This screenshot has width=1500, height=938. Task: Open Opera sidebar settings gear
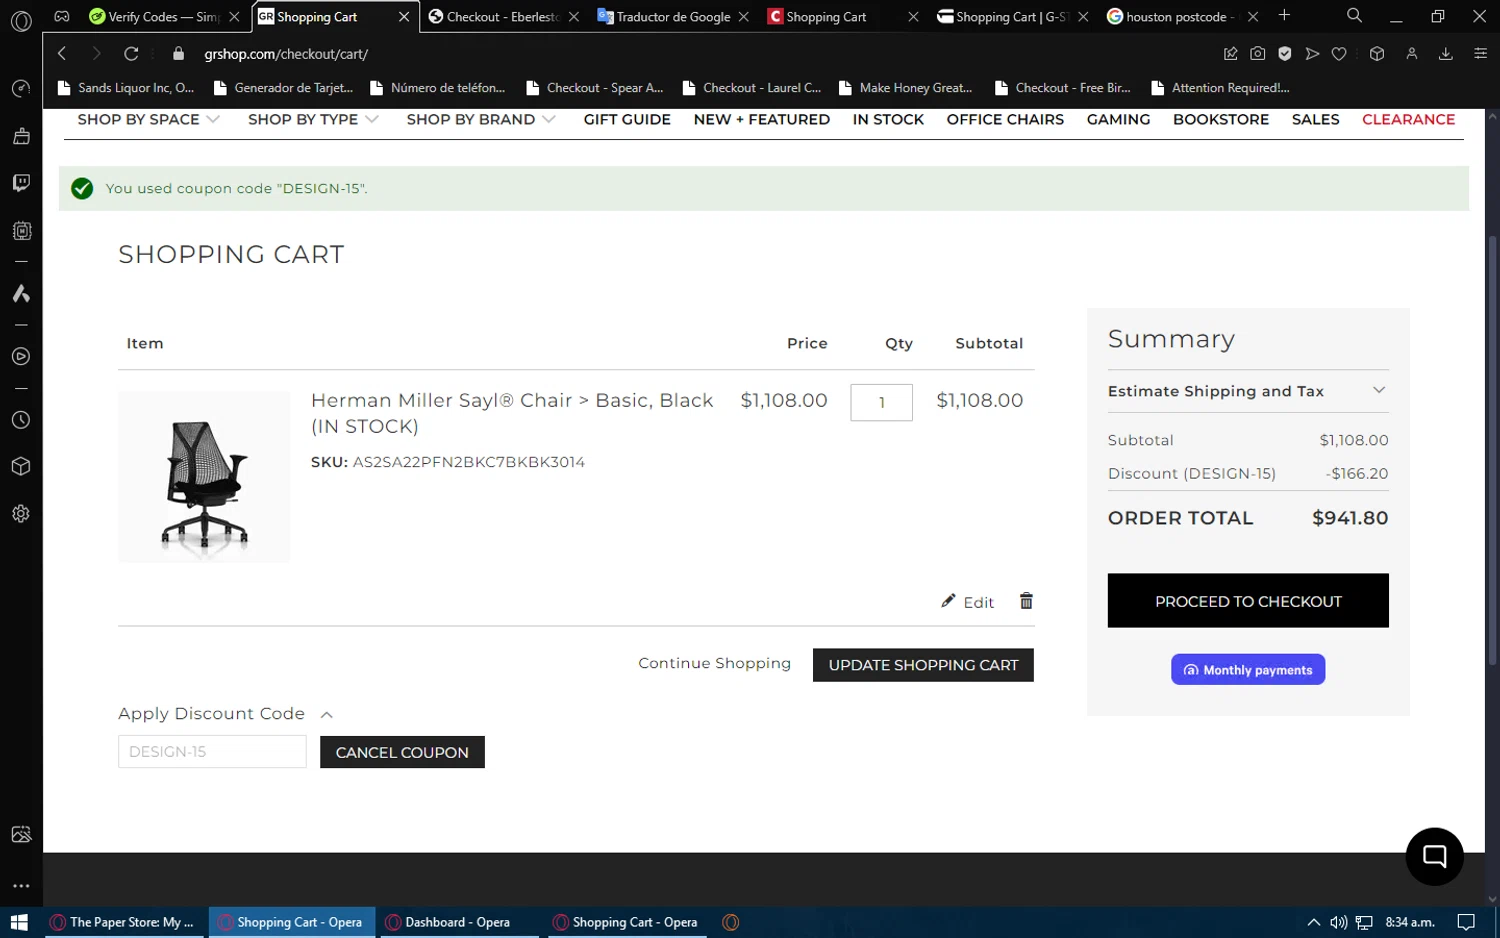(21, 514)
